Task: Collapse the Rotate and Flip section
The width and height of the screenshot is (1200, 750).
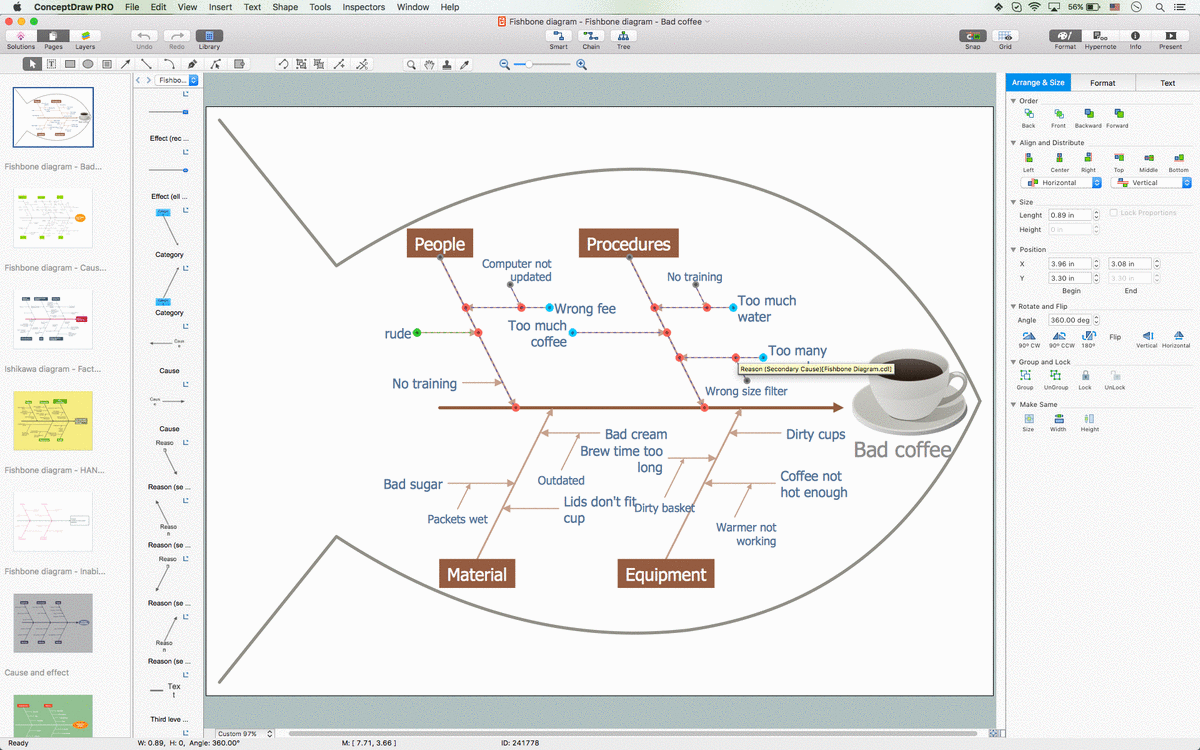Action: pos(1013,306)
